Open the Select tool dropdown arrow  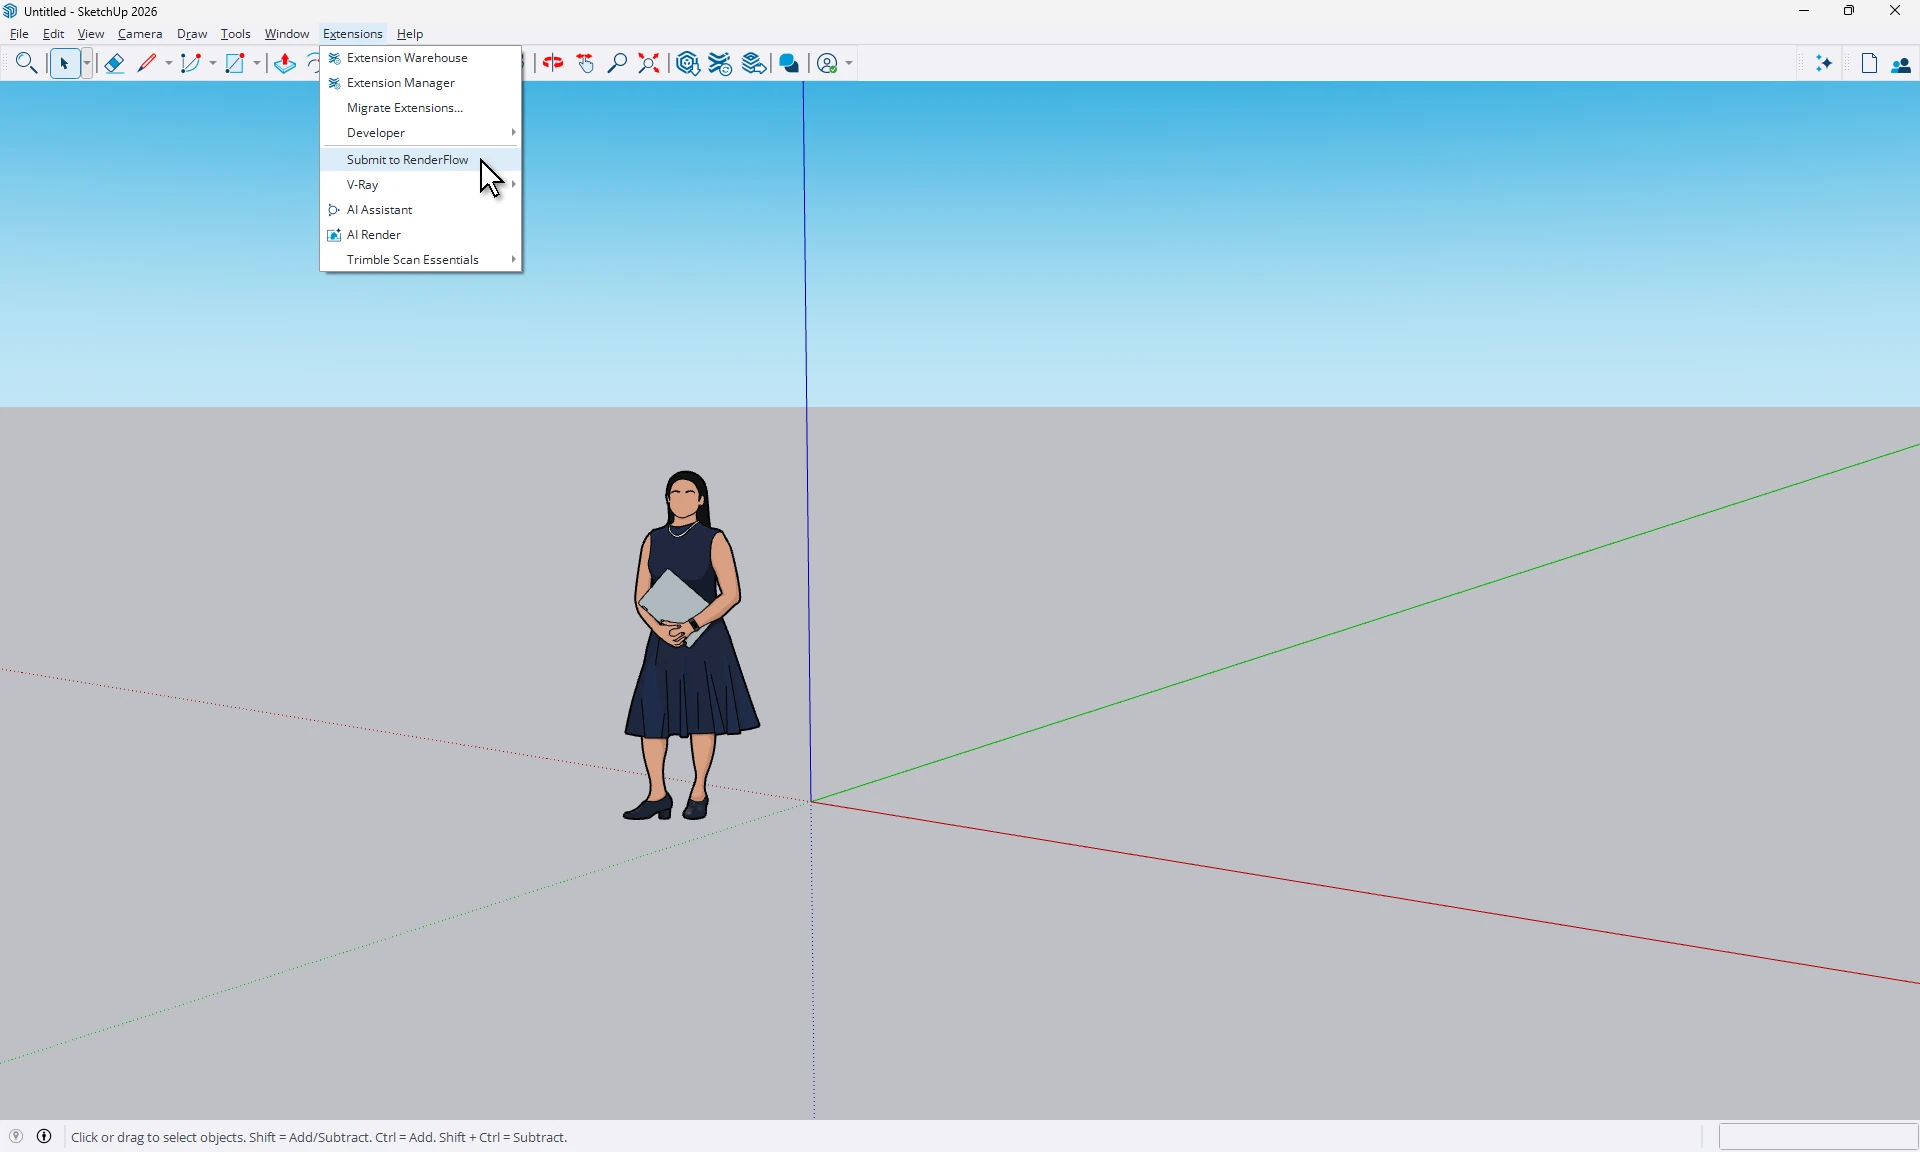coord(87,64)
